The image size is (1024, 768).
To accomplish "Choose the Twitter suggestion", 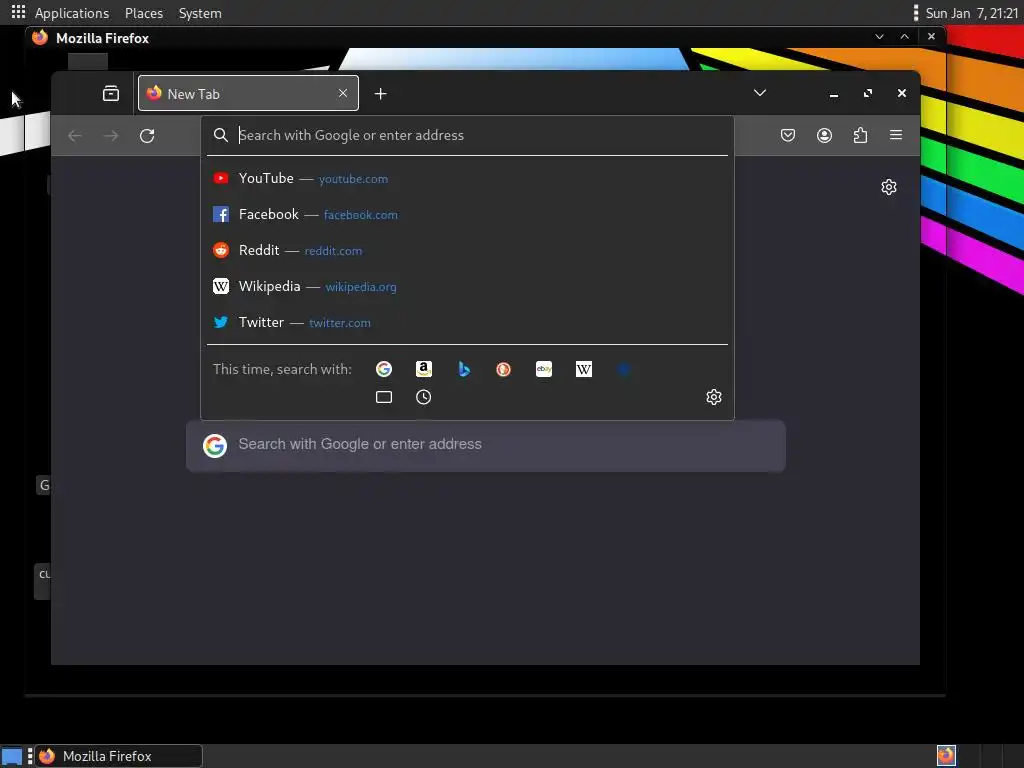I will click(467, 322).
